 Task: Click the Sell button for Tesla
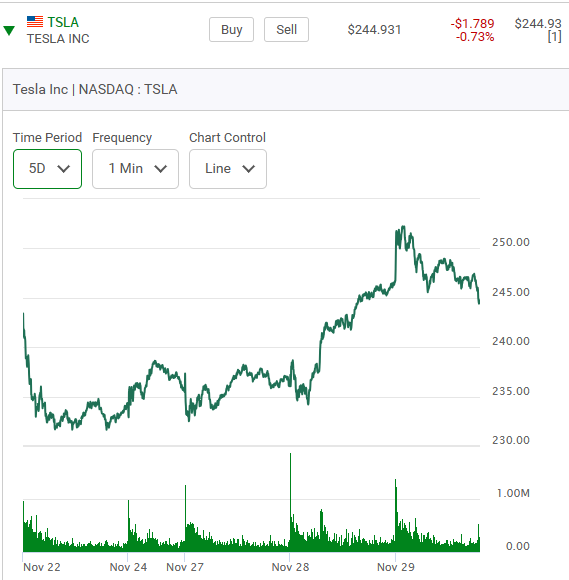click(286, 30)
